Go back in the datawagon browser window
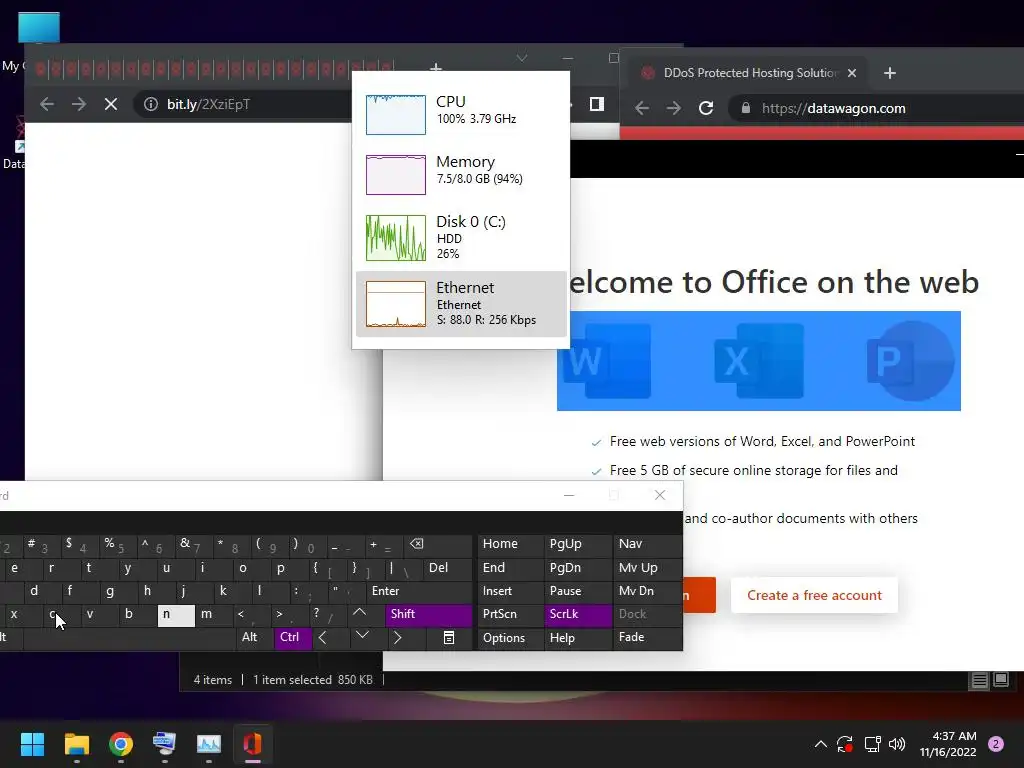Viewport: 1024px width, 768px height. tap(642, 108)
